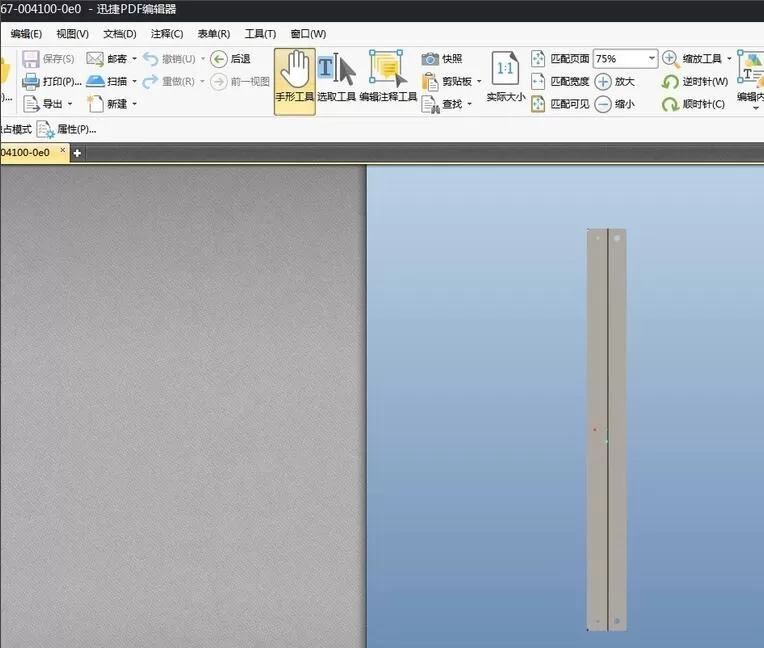Expand the Mail (邮寄) dropdown arrow
Viewport: 764px width, 648px height.
tap(134, 59)
